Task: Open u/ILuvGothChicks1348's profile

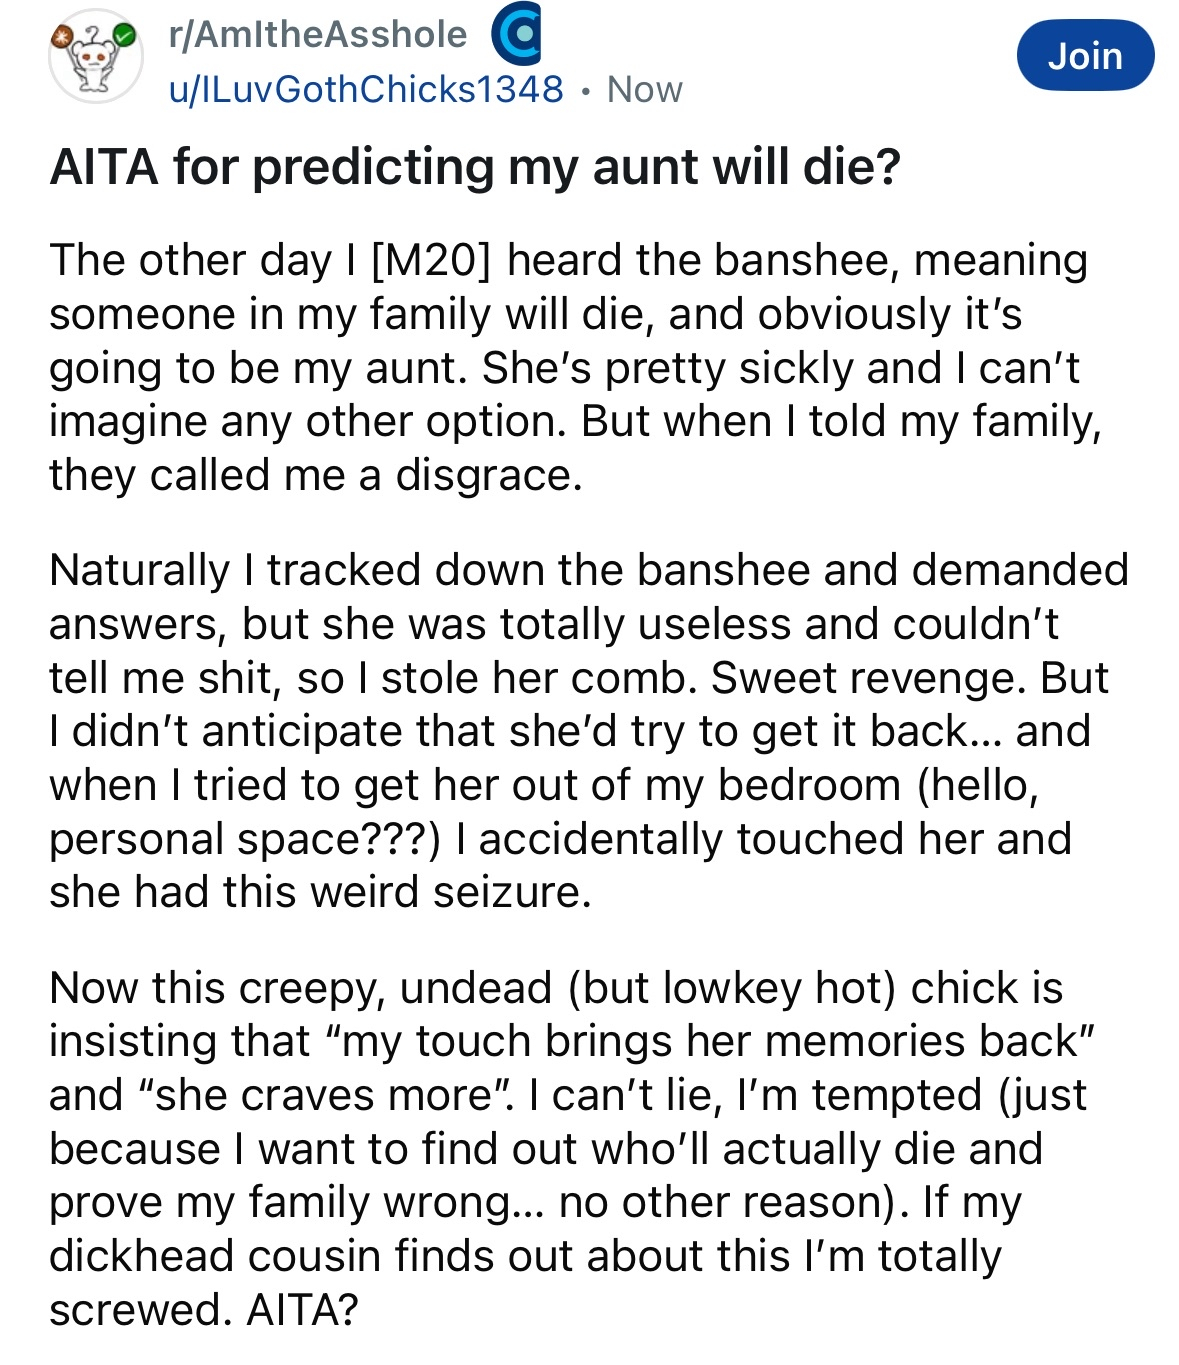Action: click(x=366, y=90)
